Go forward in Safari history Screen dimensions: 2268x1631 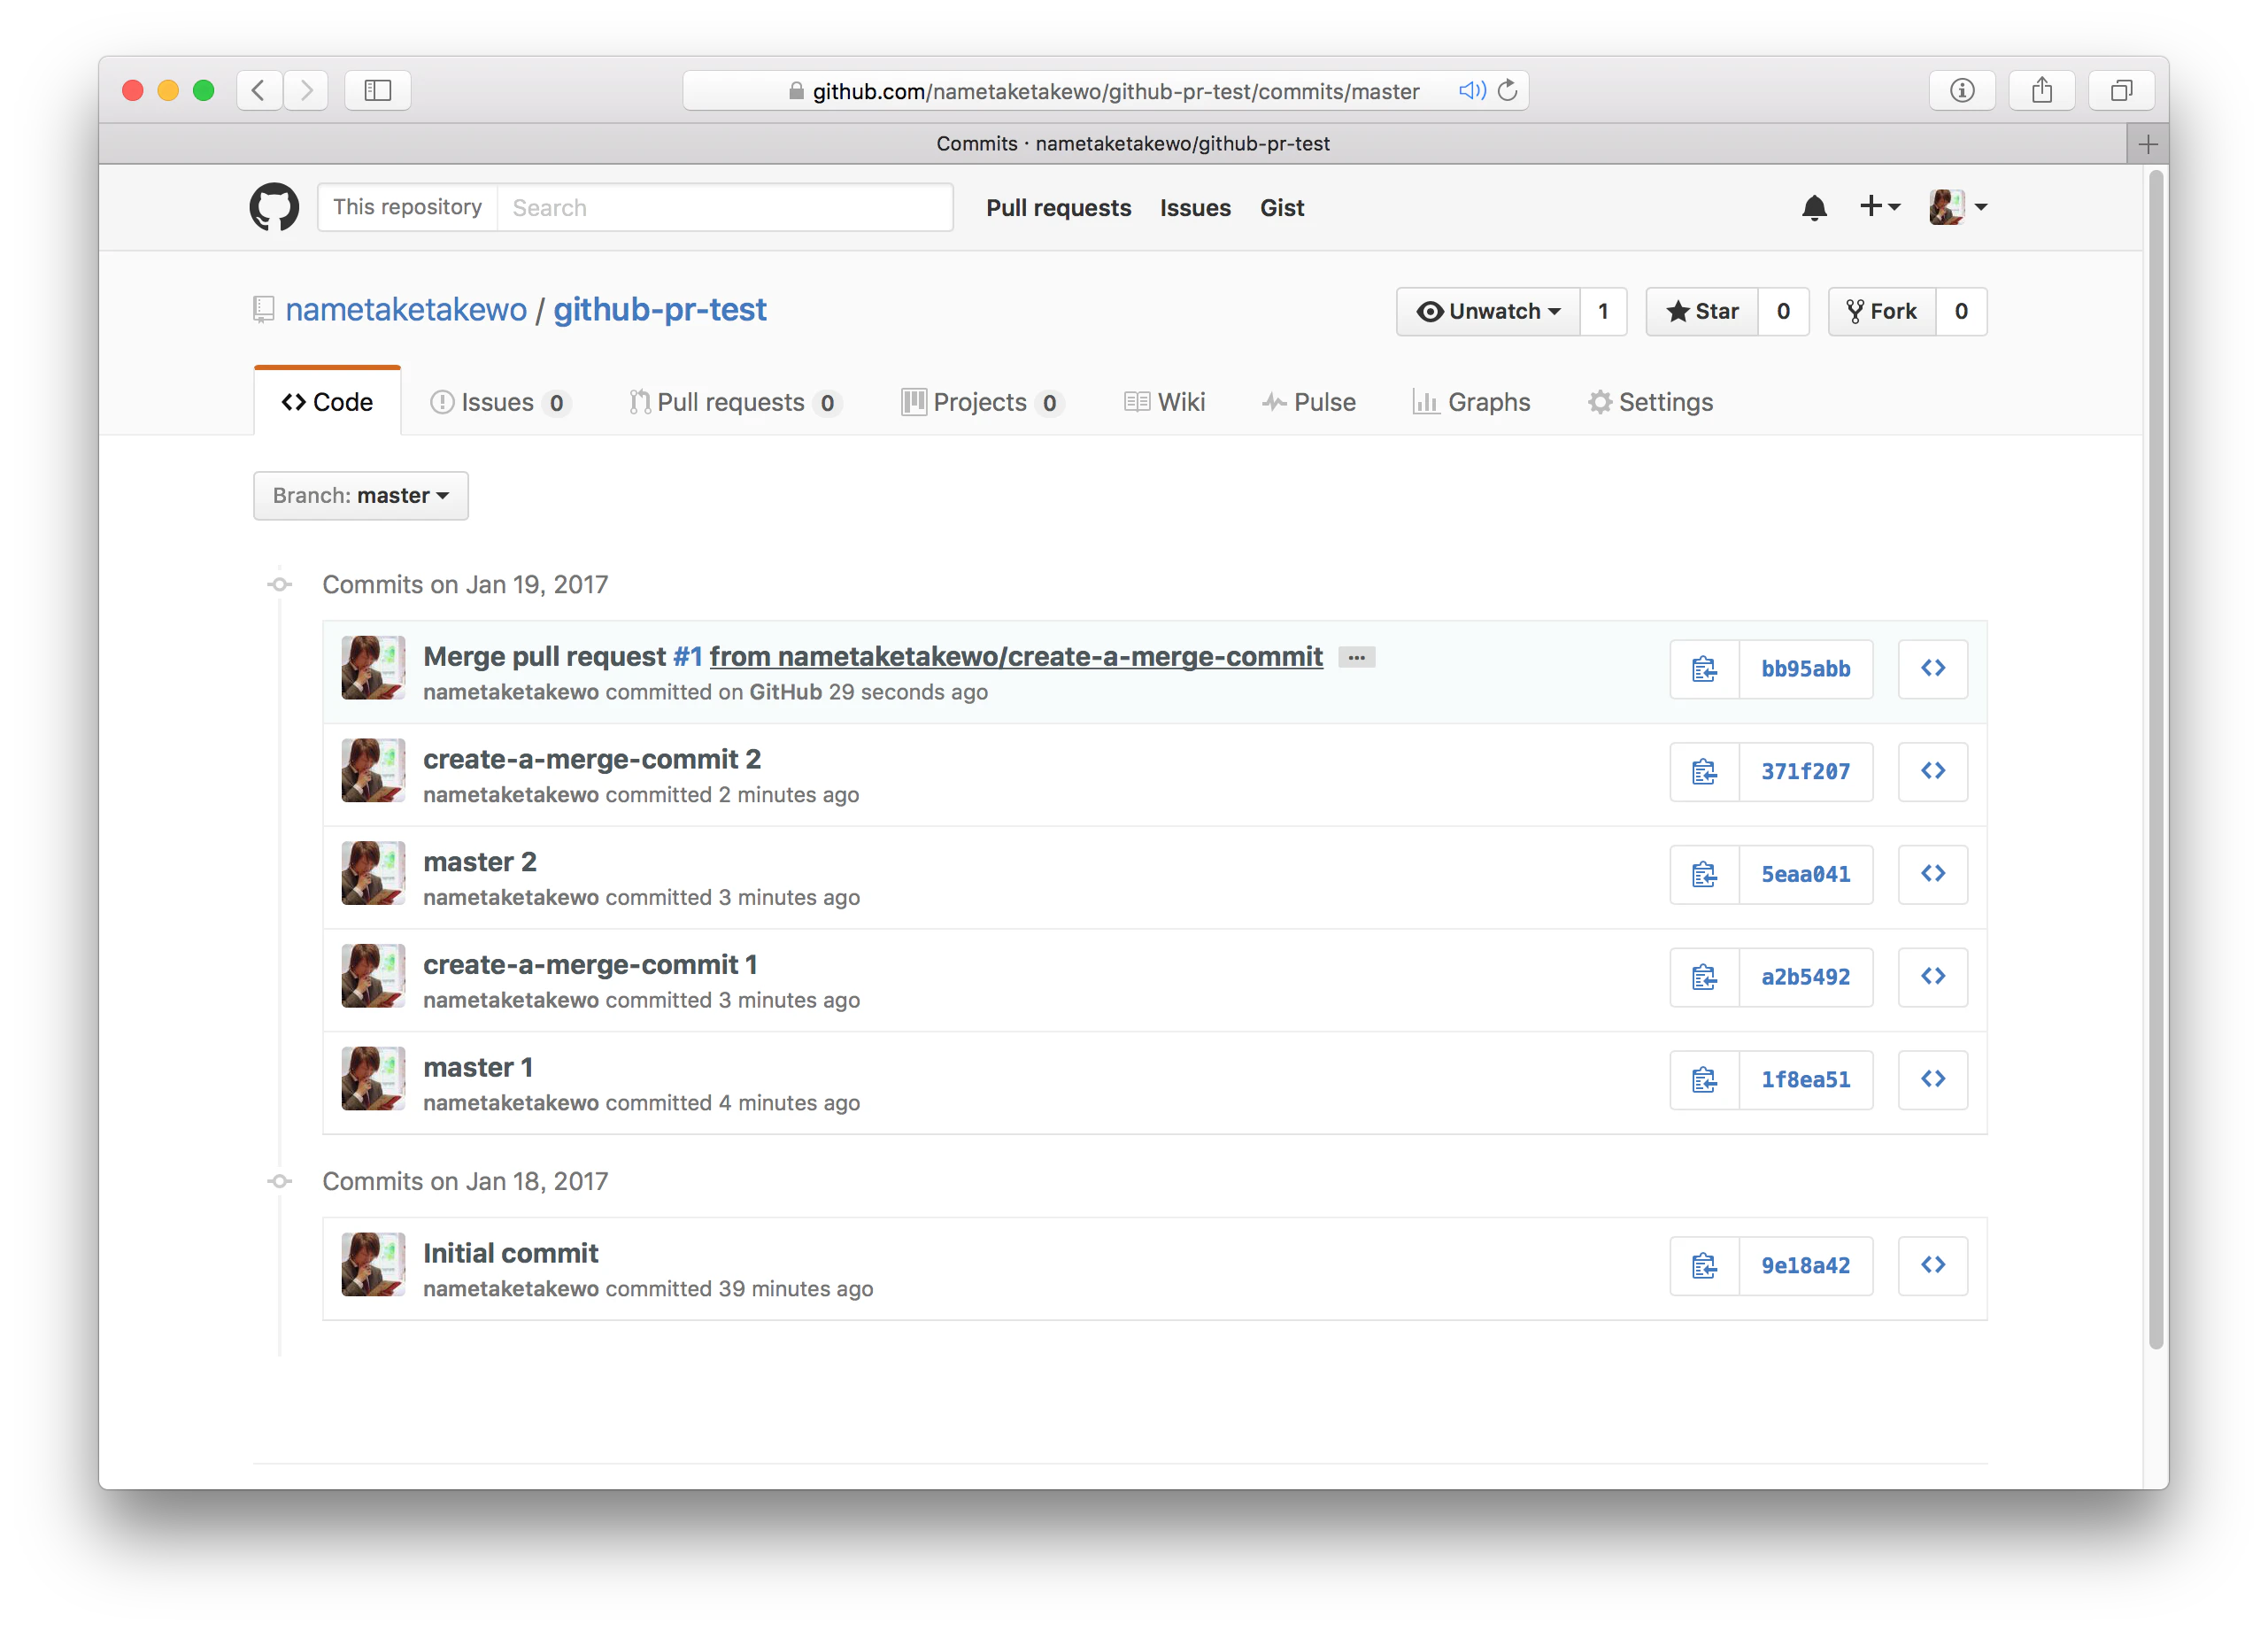click(306, 91)
